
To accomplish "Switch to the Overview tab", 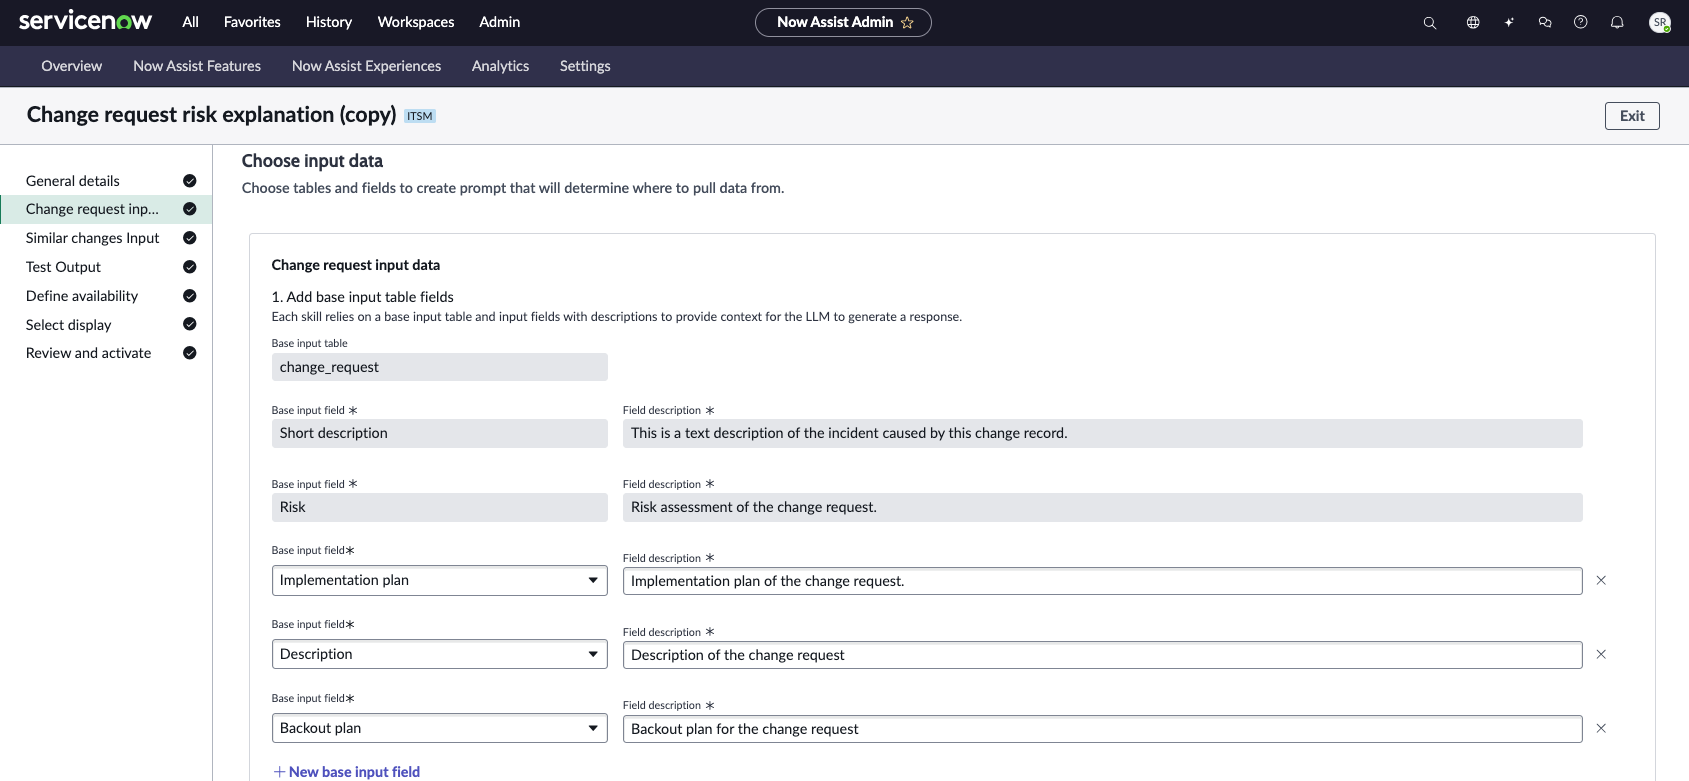I will click(x=72, y=66).
